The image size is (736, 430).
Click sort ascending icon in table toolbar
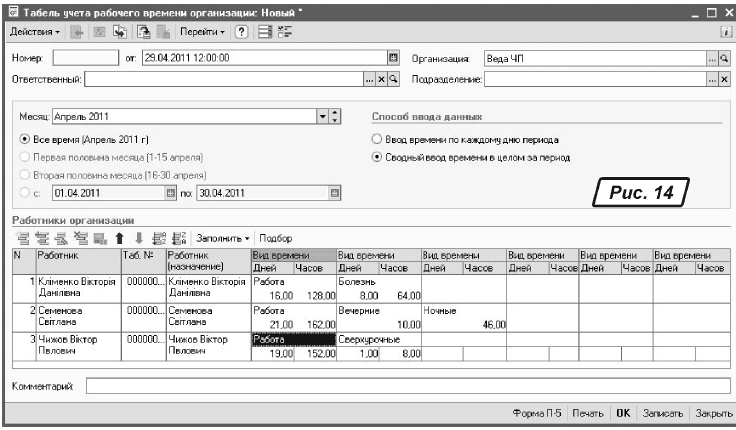coord(159,239)
